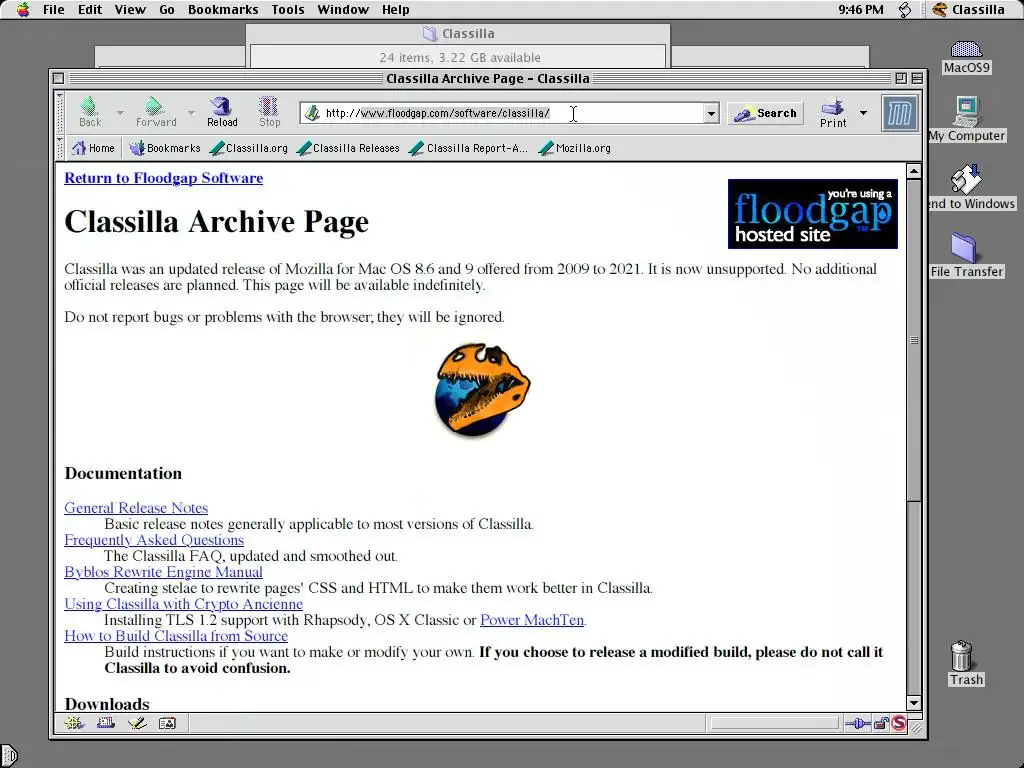Open the Edit menu

point(89,9)
